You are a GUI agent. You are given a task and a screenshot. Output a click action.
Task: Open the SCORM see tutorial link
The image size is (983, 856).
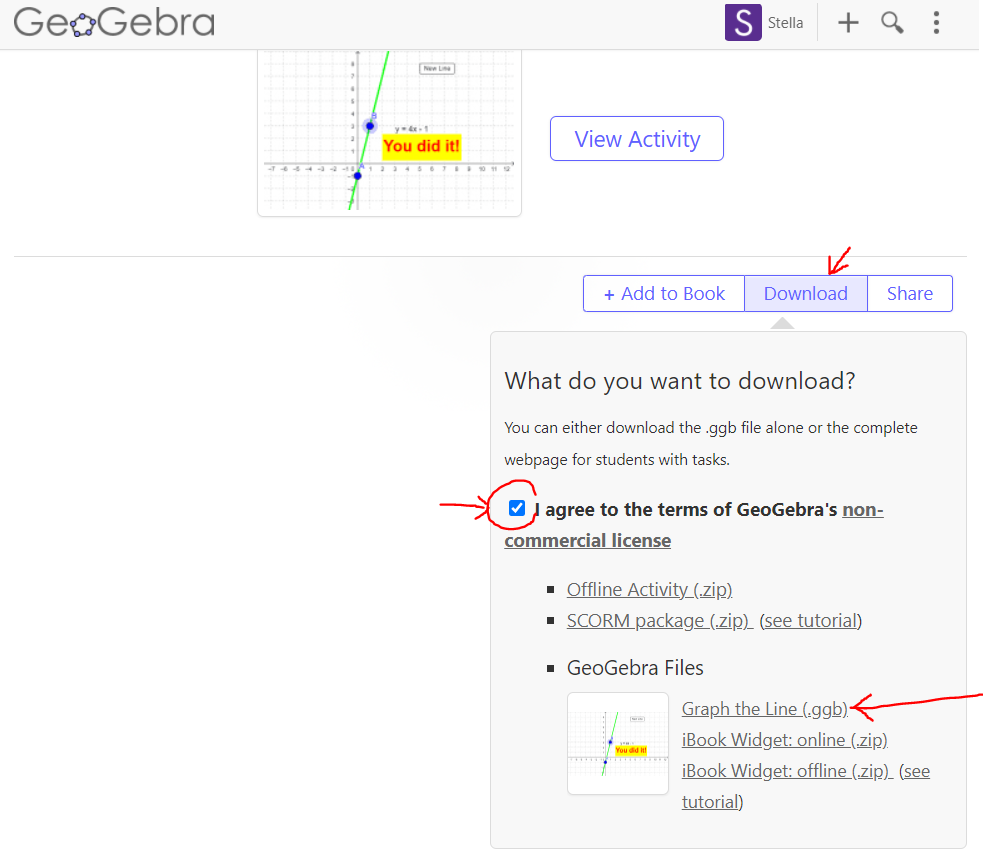point(810,621)
